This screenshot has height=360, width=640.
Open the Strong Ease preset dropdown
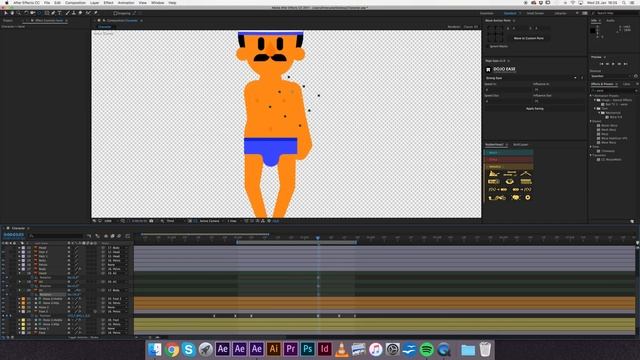pos(531,78)
